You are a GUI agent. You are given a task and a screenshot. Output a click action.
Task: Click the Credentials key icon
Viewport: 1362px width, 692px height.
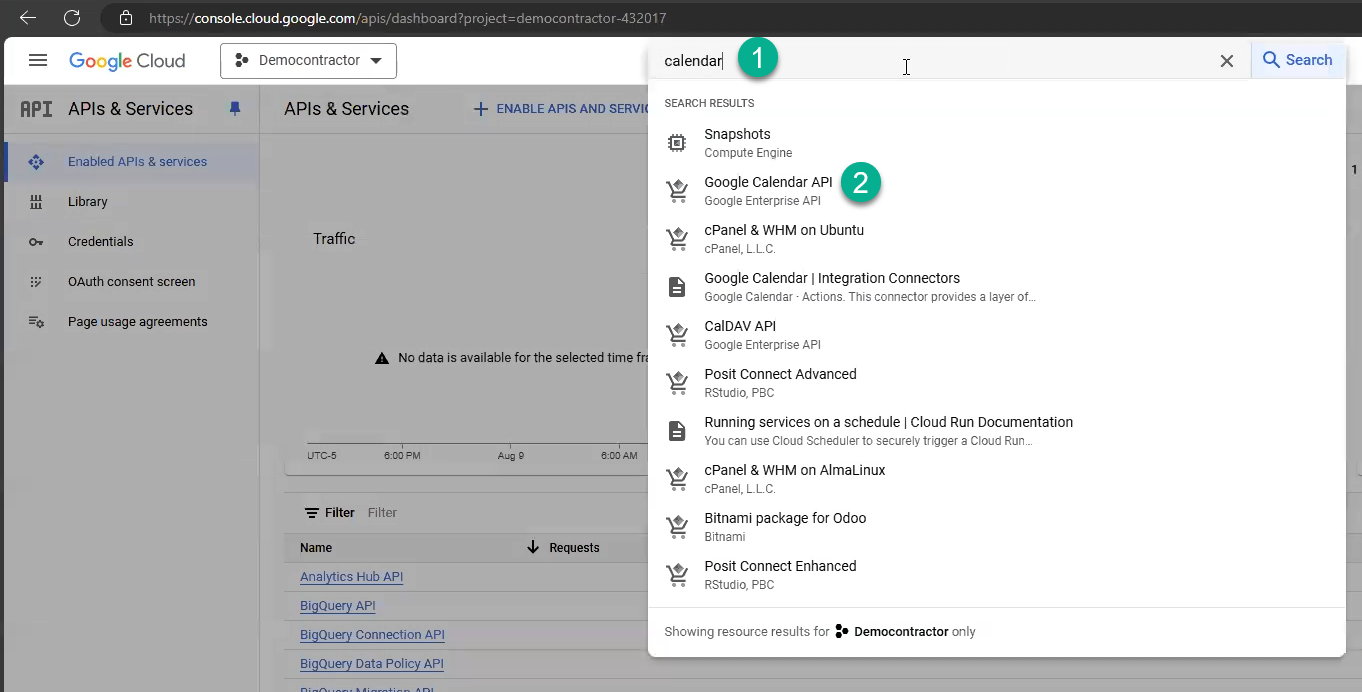[x=36, y=242]
